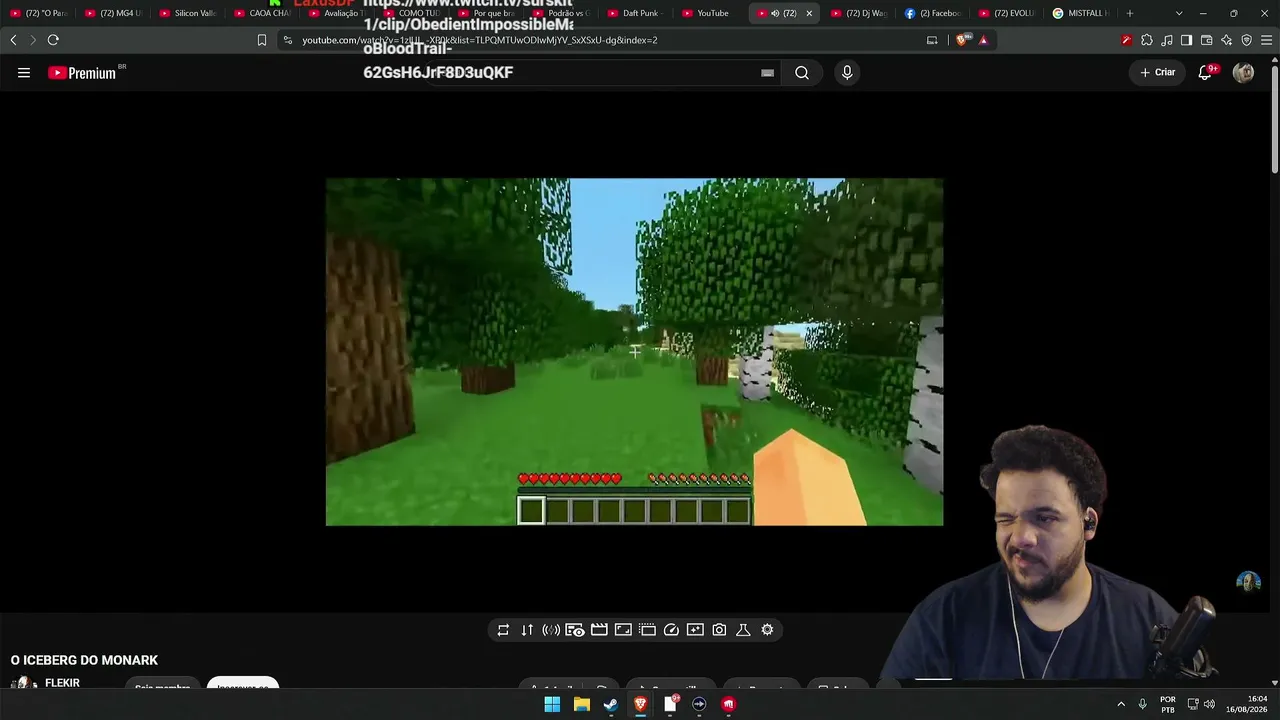This screenshot has width=1280, height=720.
Task: Click the red extension icon in browser toolbar
Action: click(1127, 40)
